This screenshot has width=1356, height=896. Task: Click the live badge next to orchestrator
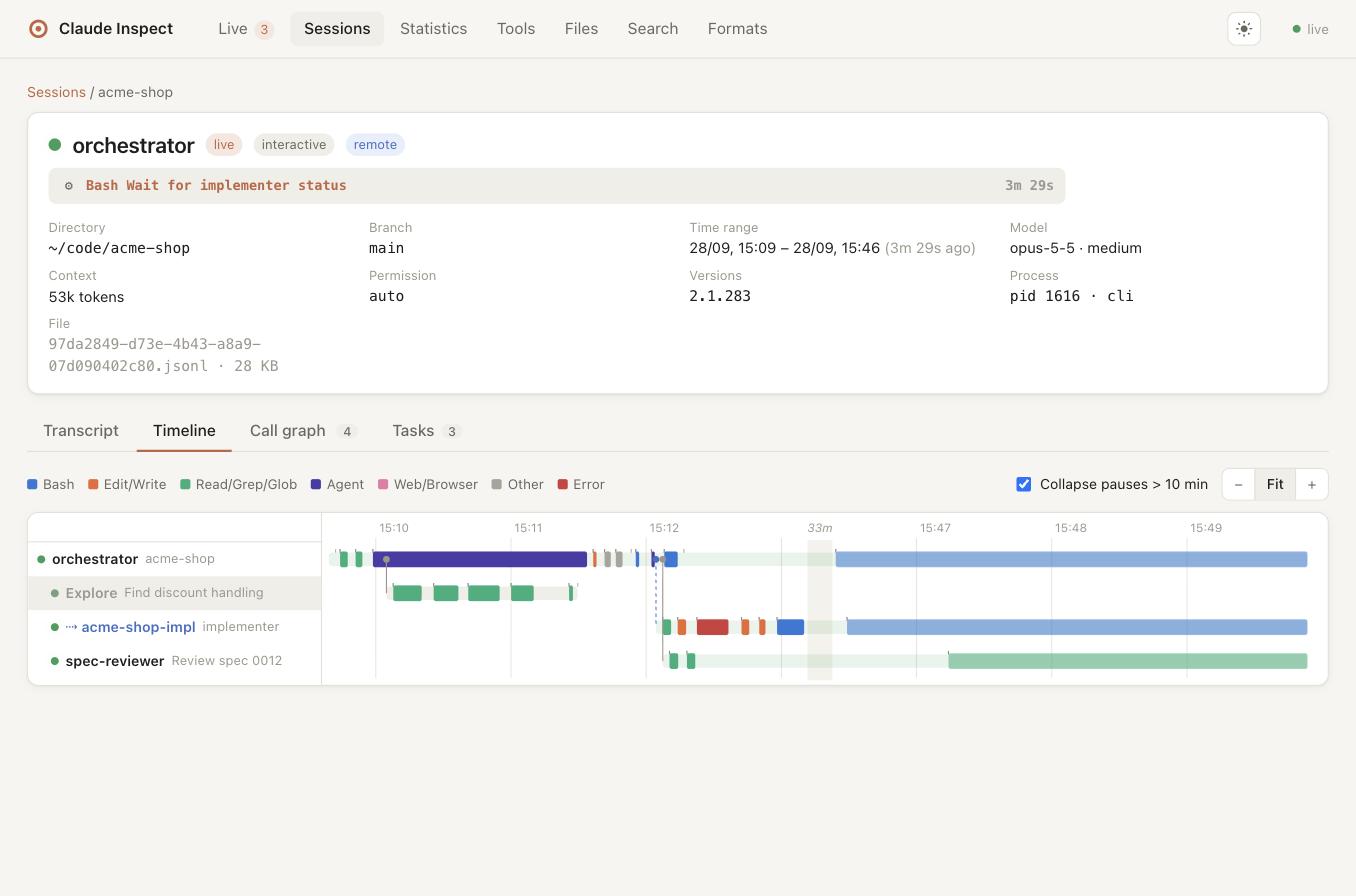tap(224, 145)
